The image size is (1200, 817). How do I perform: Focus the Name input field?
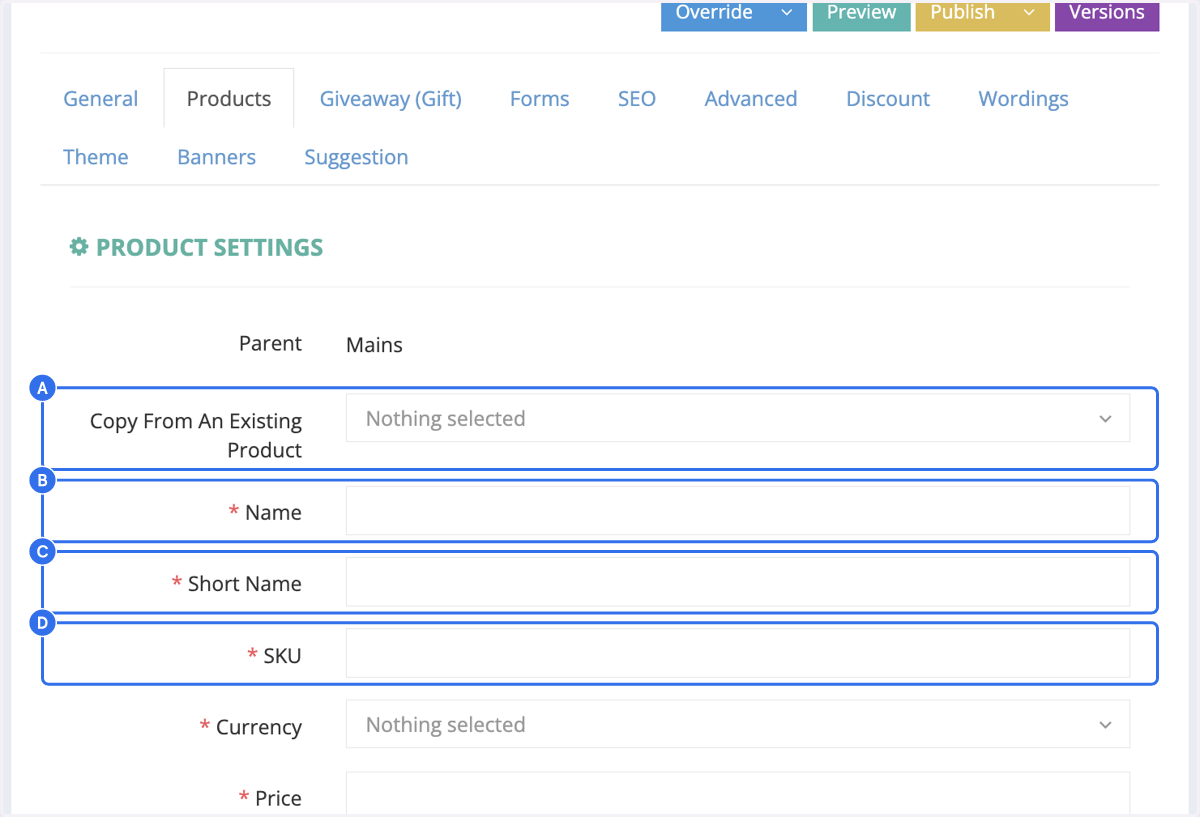pyautogui.click(x=738, y=511)
